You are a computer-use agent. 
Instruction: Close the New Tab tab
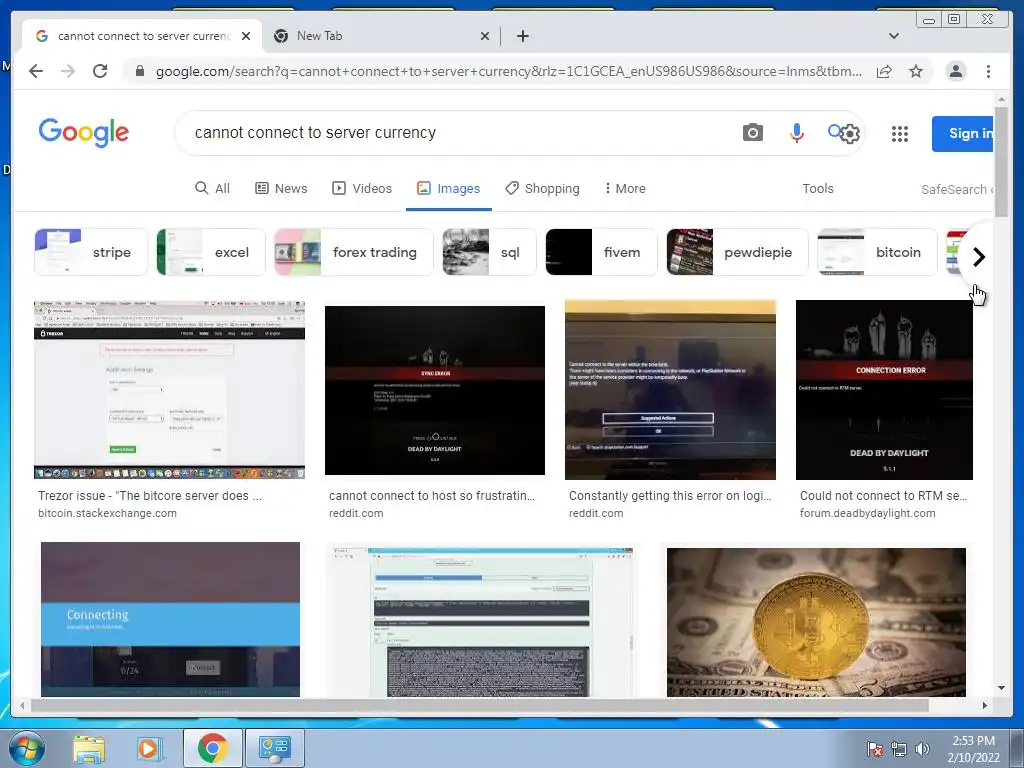(485, 36)
